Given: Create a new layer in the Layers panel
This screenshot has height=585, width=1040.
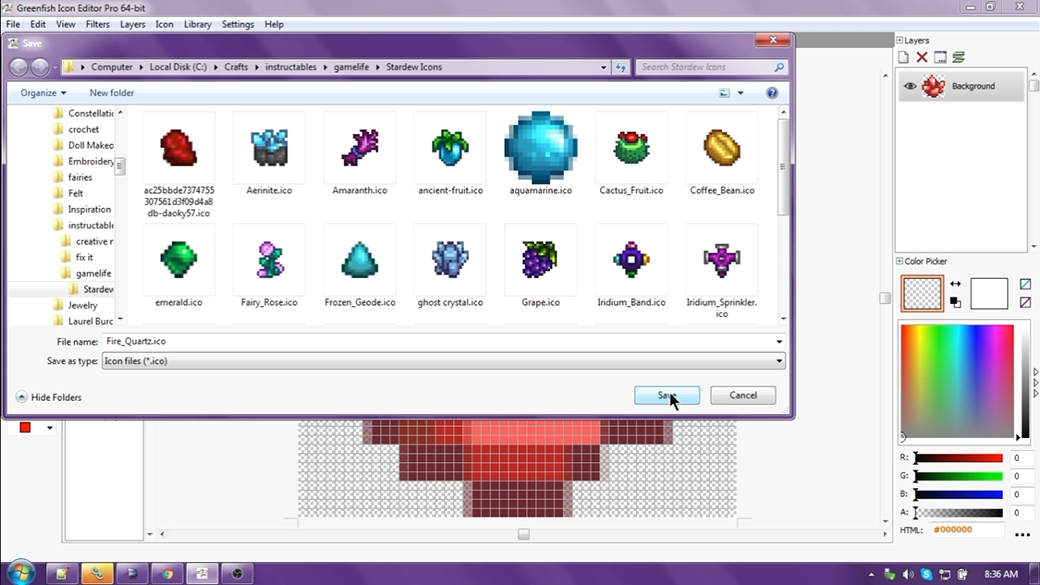Looking at the screenshot, I should pyautogui.click(x=903, y=57).
